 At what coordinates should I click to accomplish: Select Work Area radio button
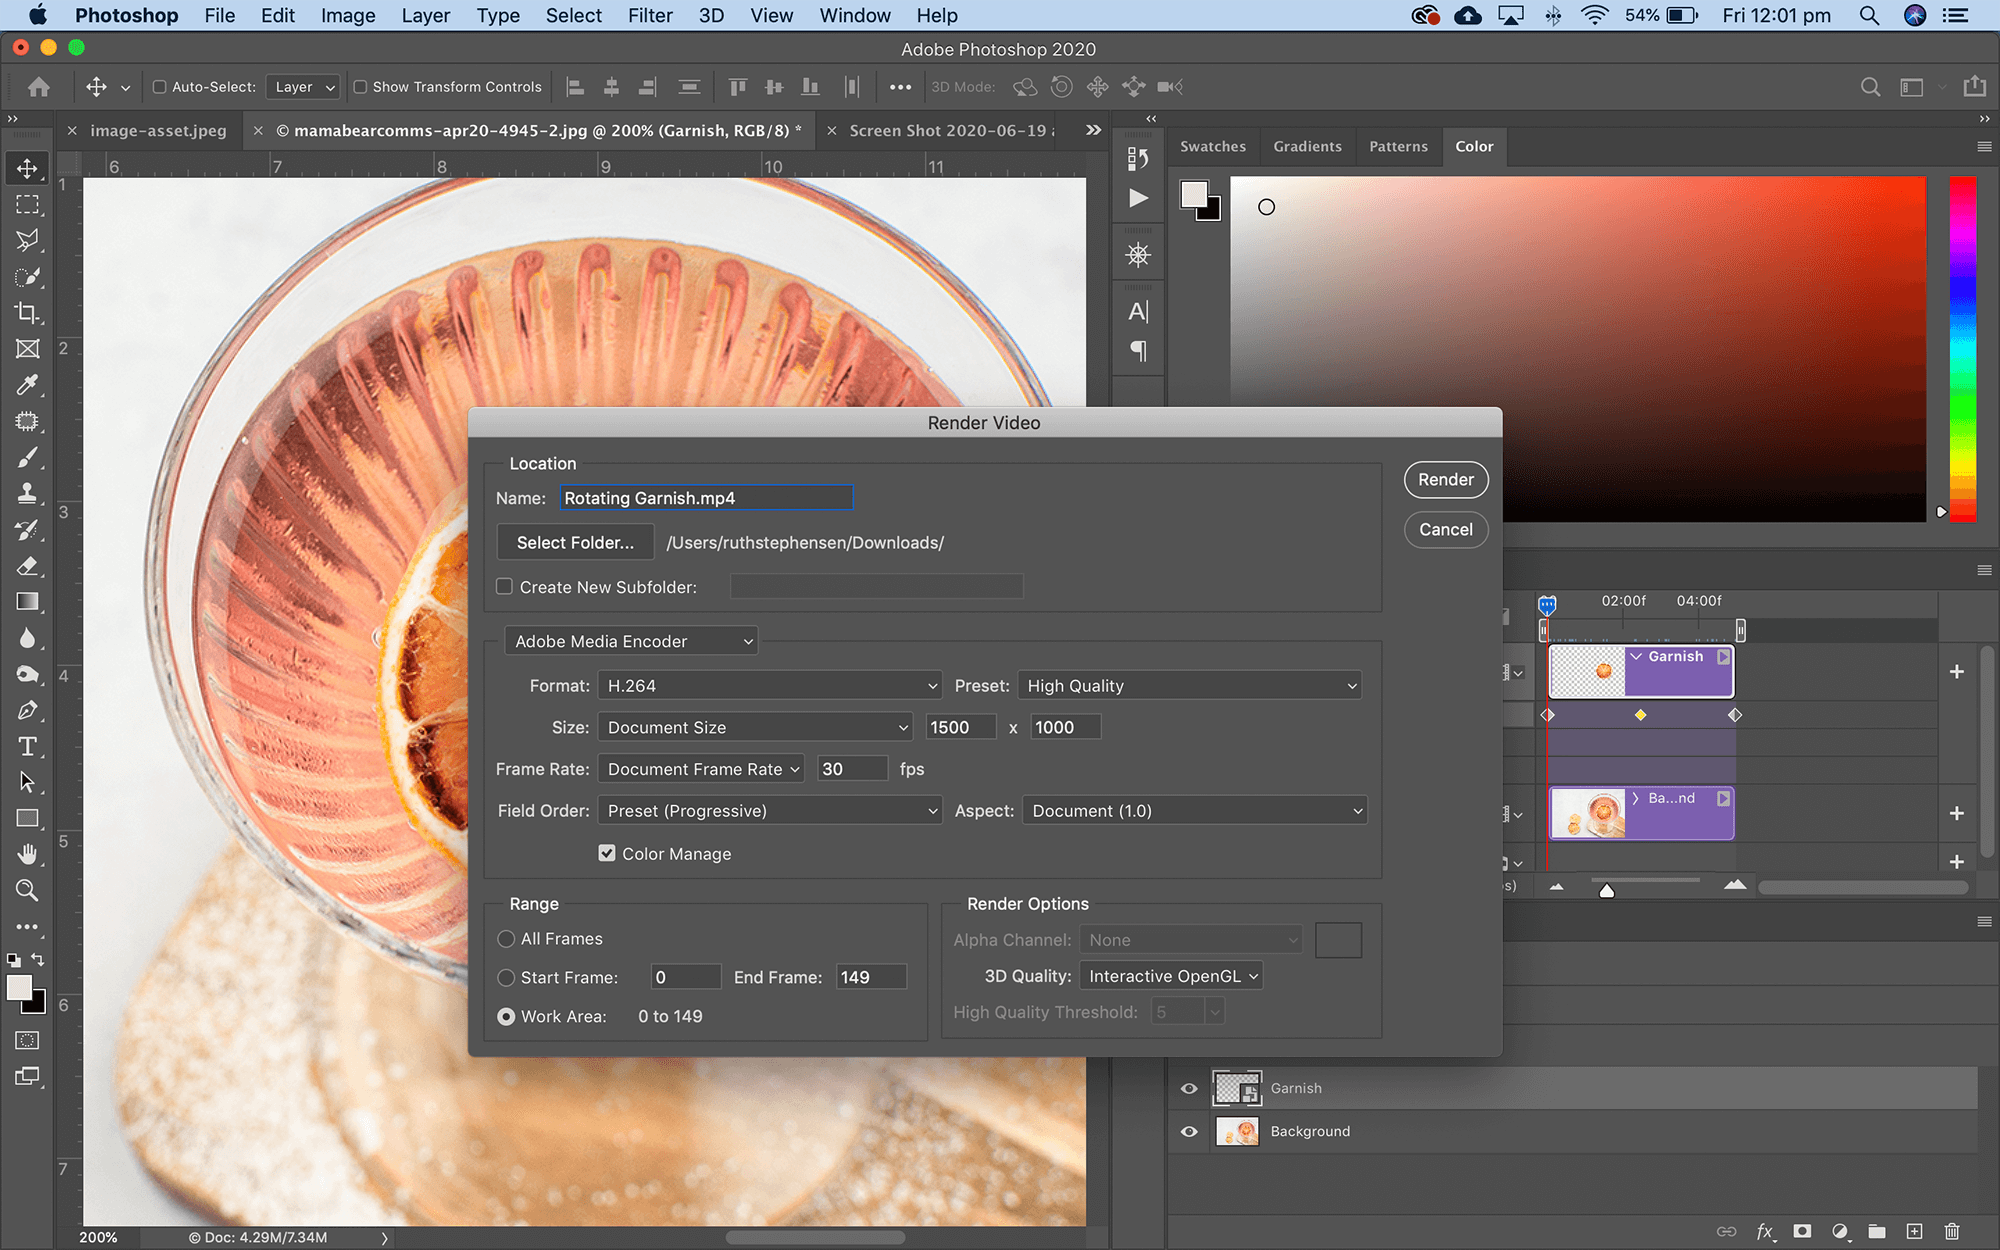click(x=506, y=1016)
